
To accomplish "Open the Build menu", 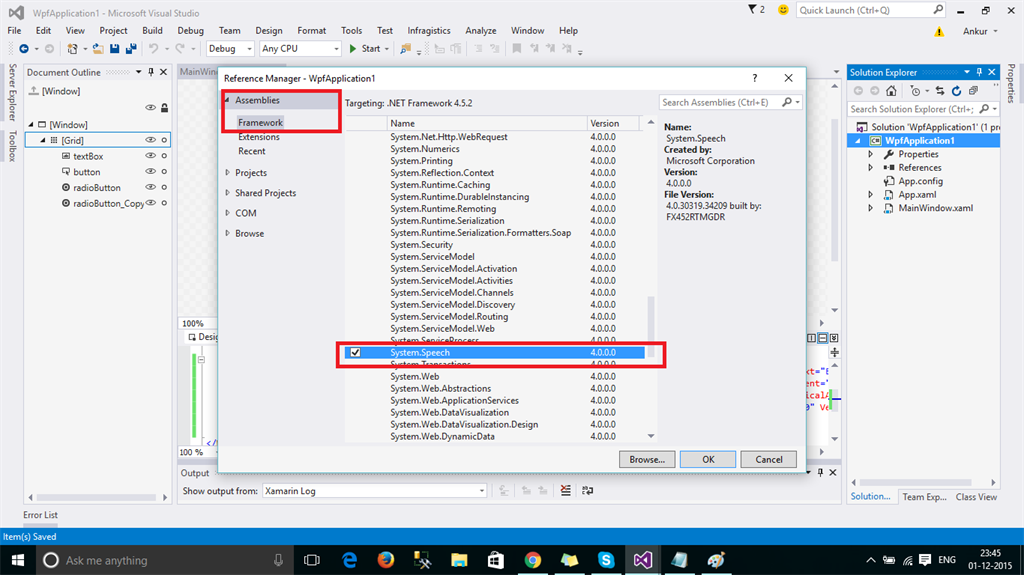I will pos(152,31).
